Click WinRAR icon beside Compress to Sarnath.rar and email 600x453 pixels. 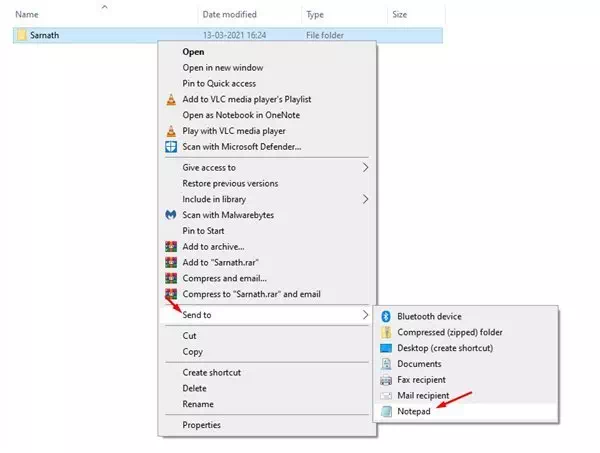(171, 294)
